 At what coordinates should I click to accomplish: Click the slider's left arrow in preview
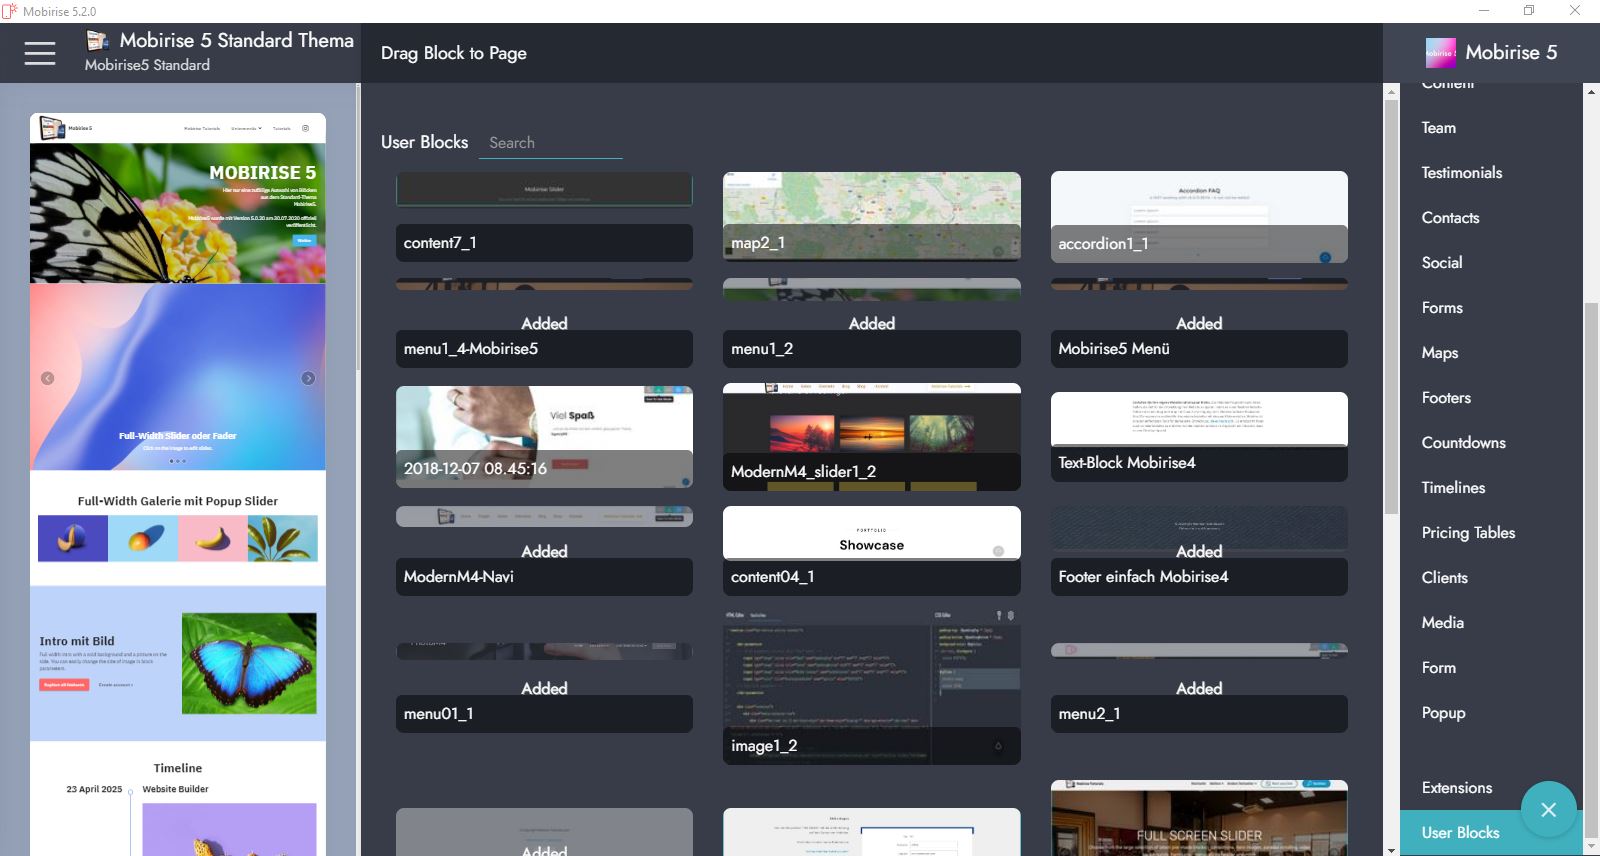point(47,378)
